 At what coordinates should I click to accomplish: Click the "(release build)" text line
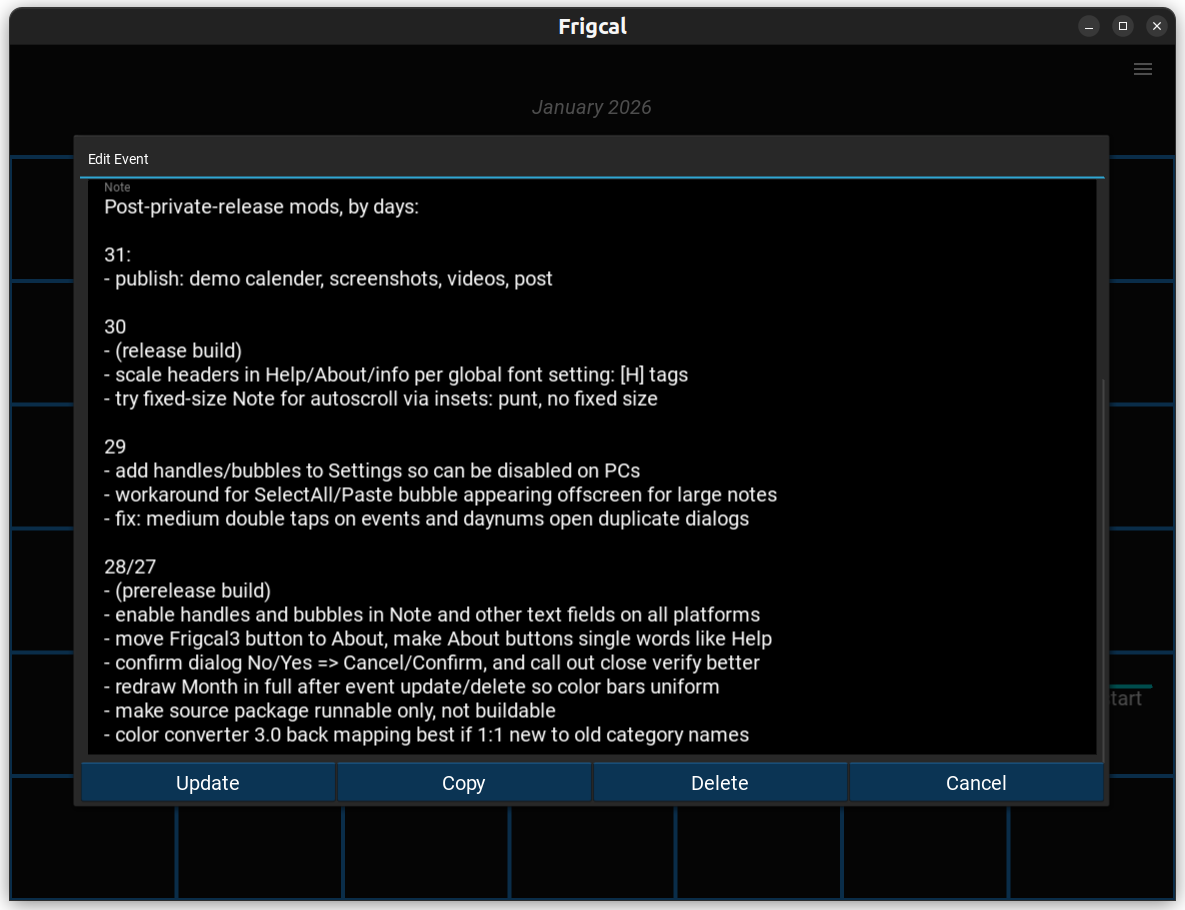[178, 351]
